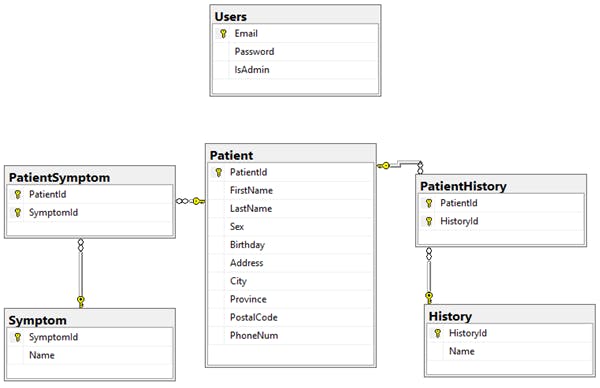Click relationship key endpoint above Symptom table
Image resolution: width=600 pixels, height=388 pixels.
(x=80, y=302)
